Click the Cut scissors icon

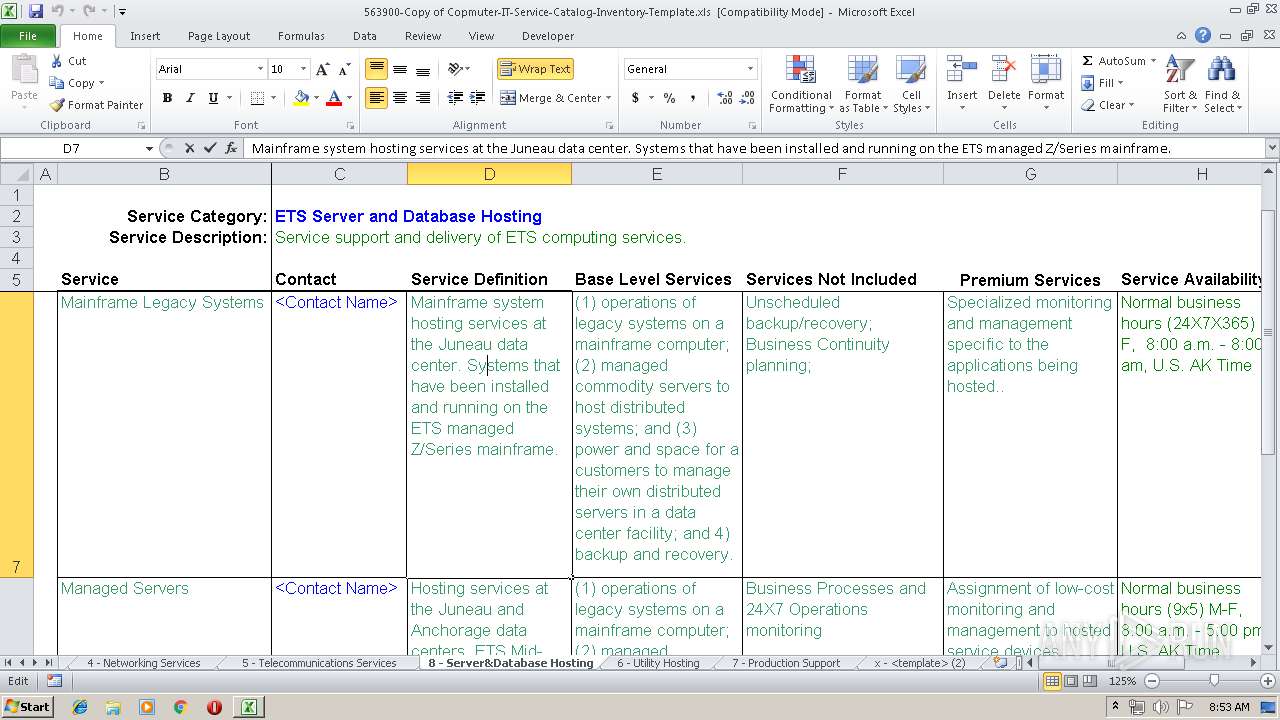57,61
